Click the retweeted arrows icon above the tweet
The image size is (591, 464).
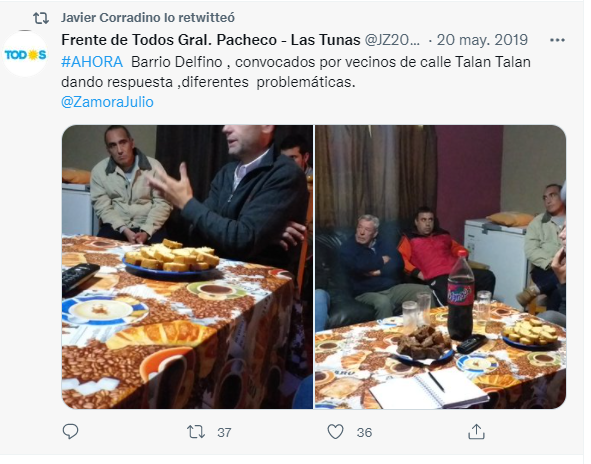[41, 18]
